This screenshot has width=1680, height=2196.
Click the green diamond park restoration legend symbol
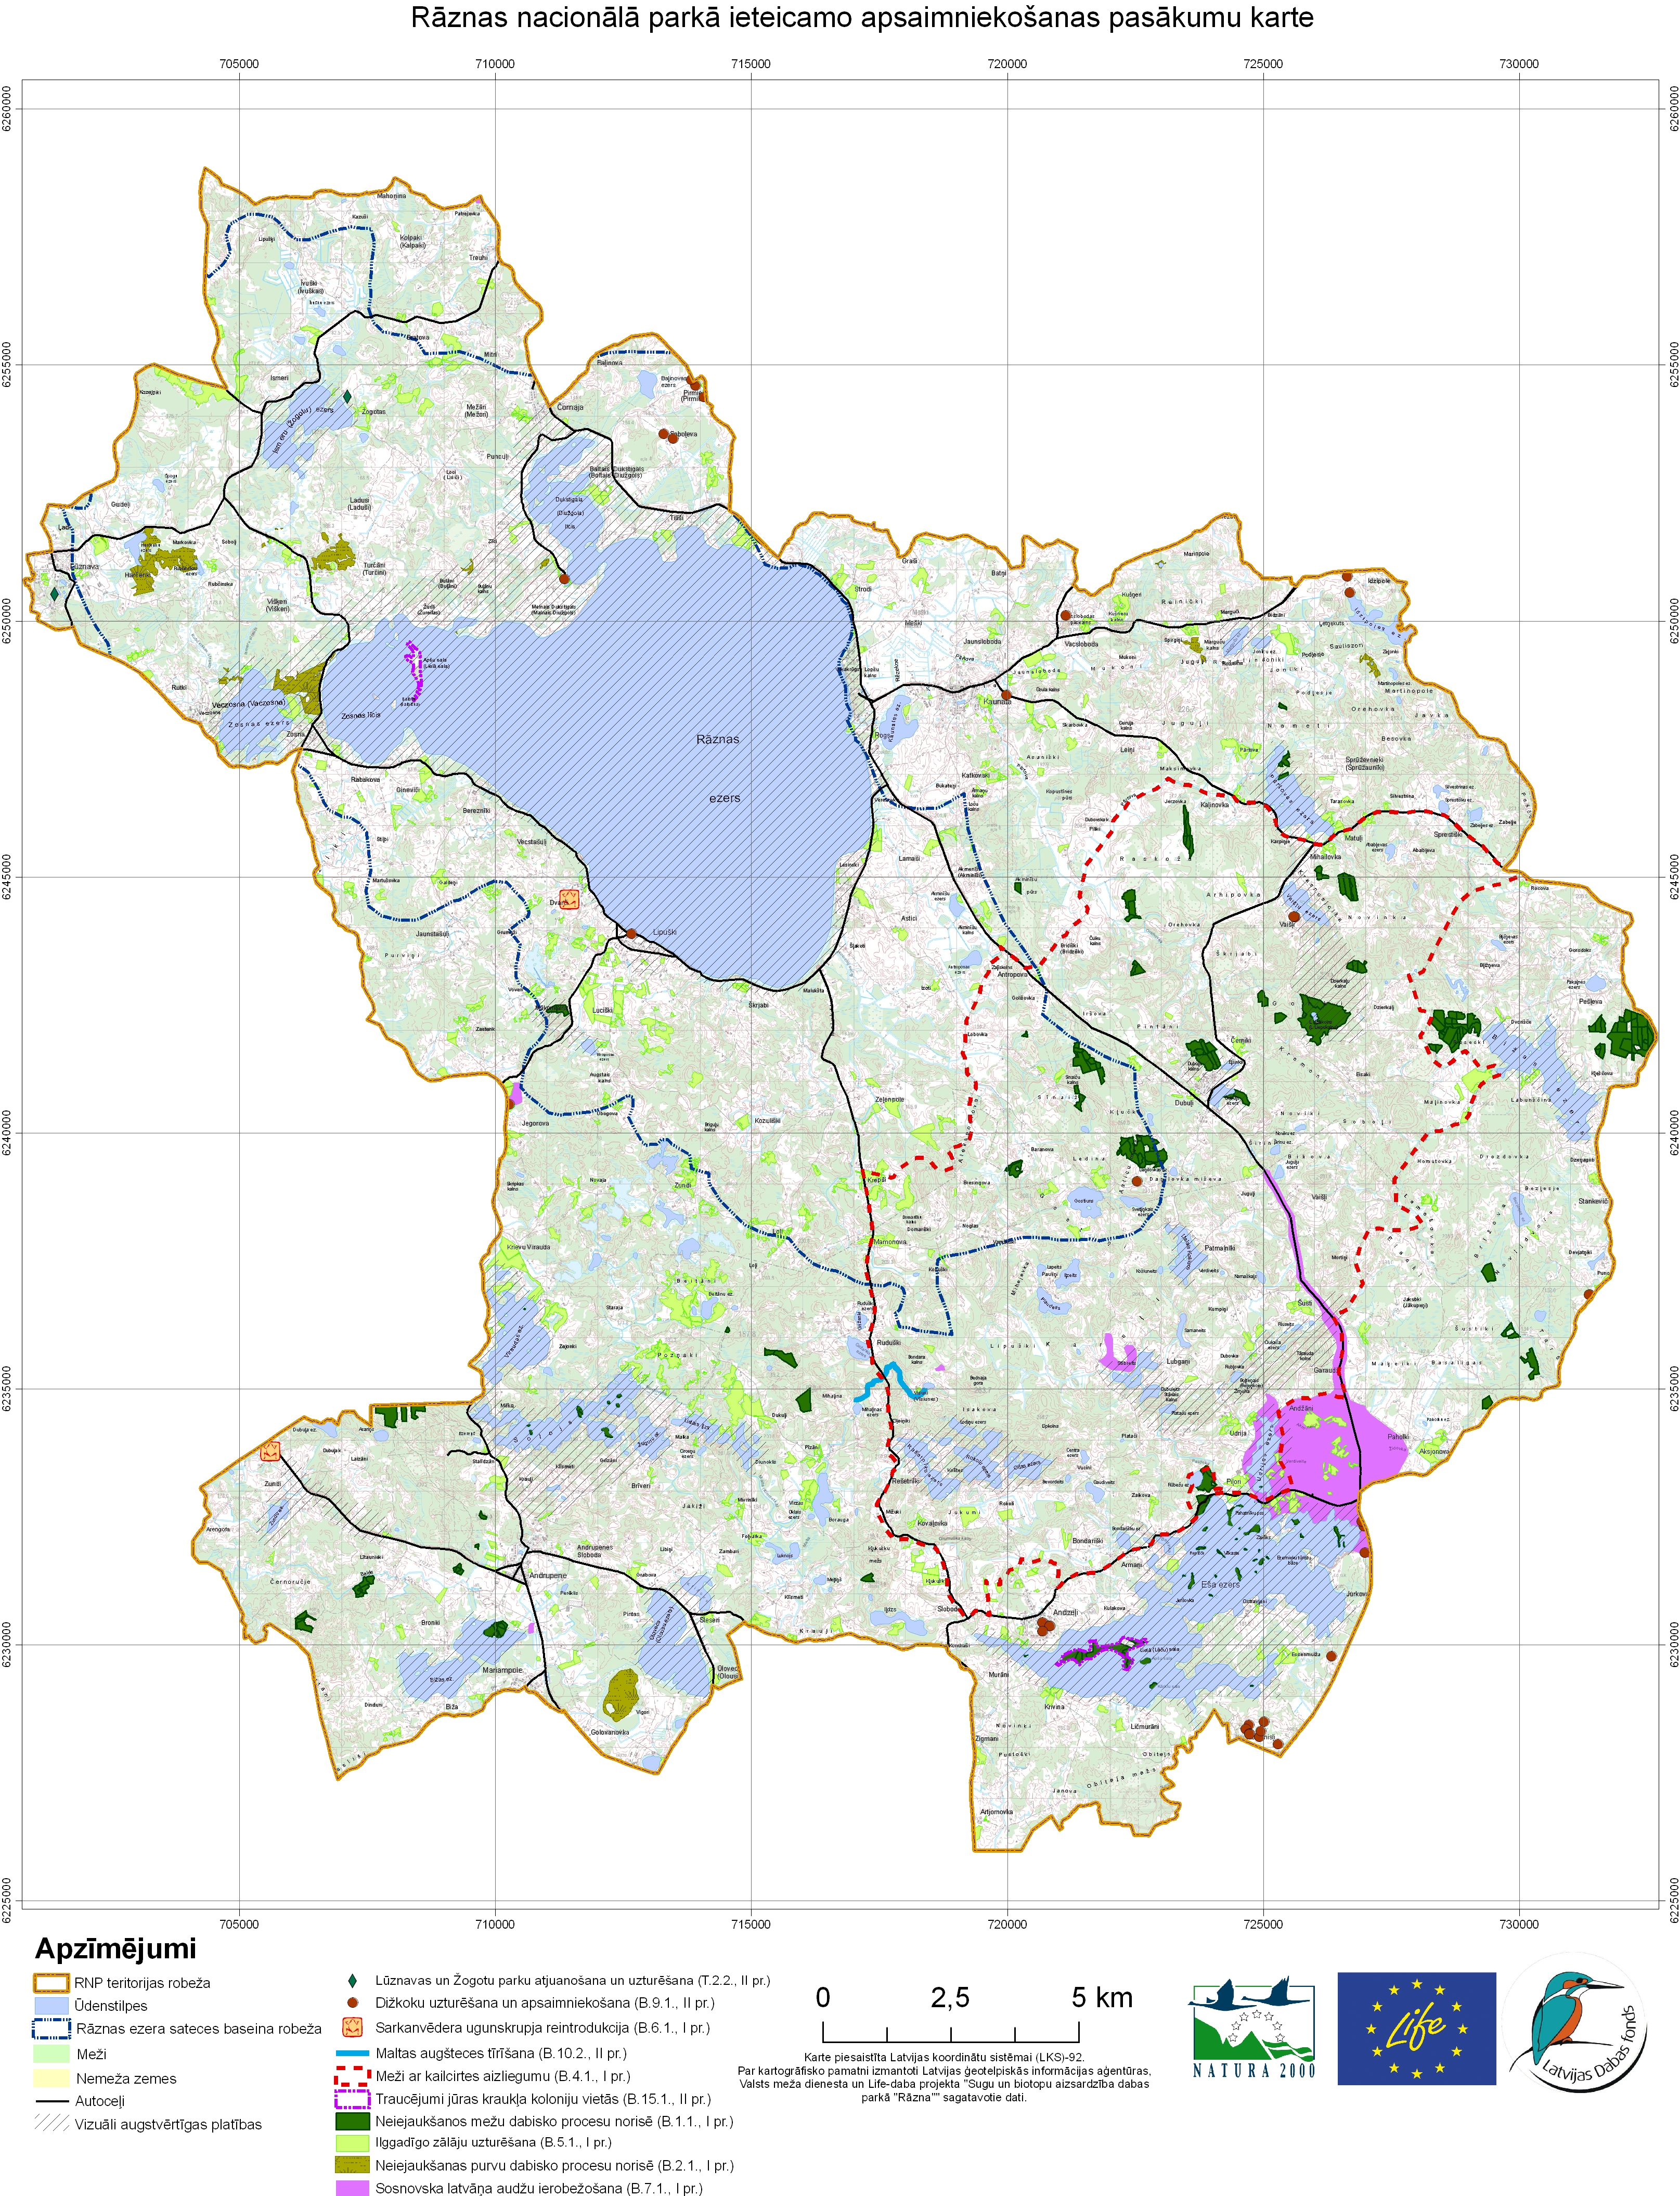coord(352,1980)
